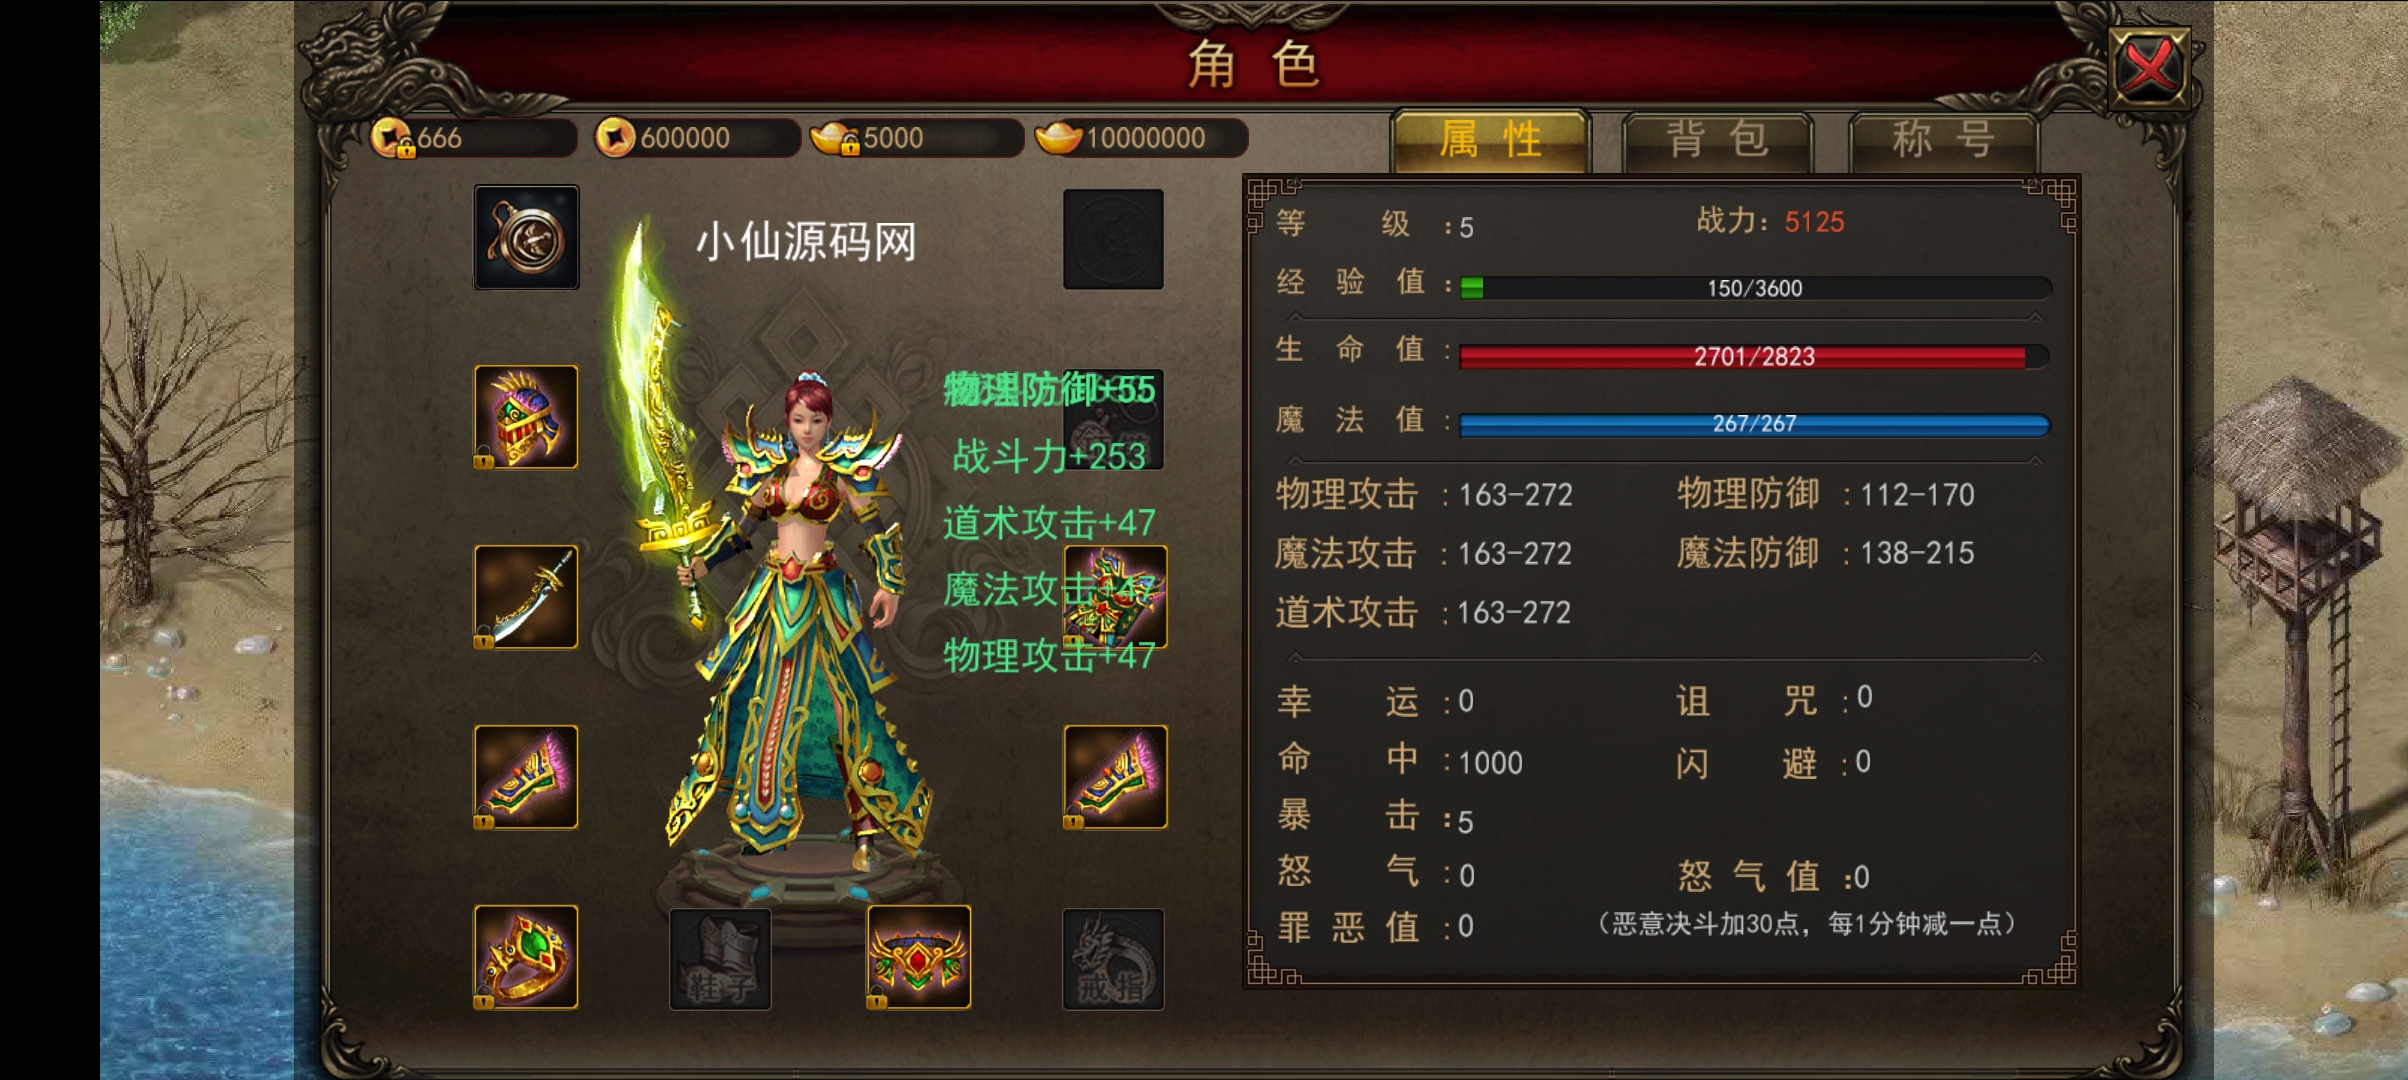The image size is (2408, 1080).
Task: Select the equipped belt slot
Action: click(919, 957)
